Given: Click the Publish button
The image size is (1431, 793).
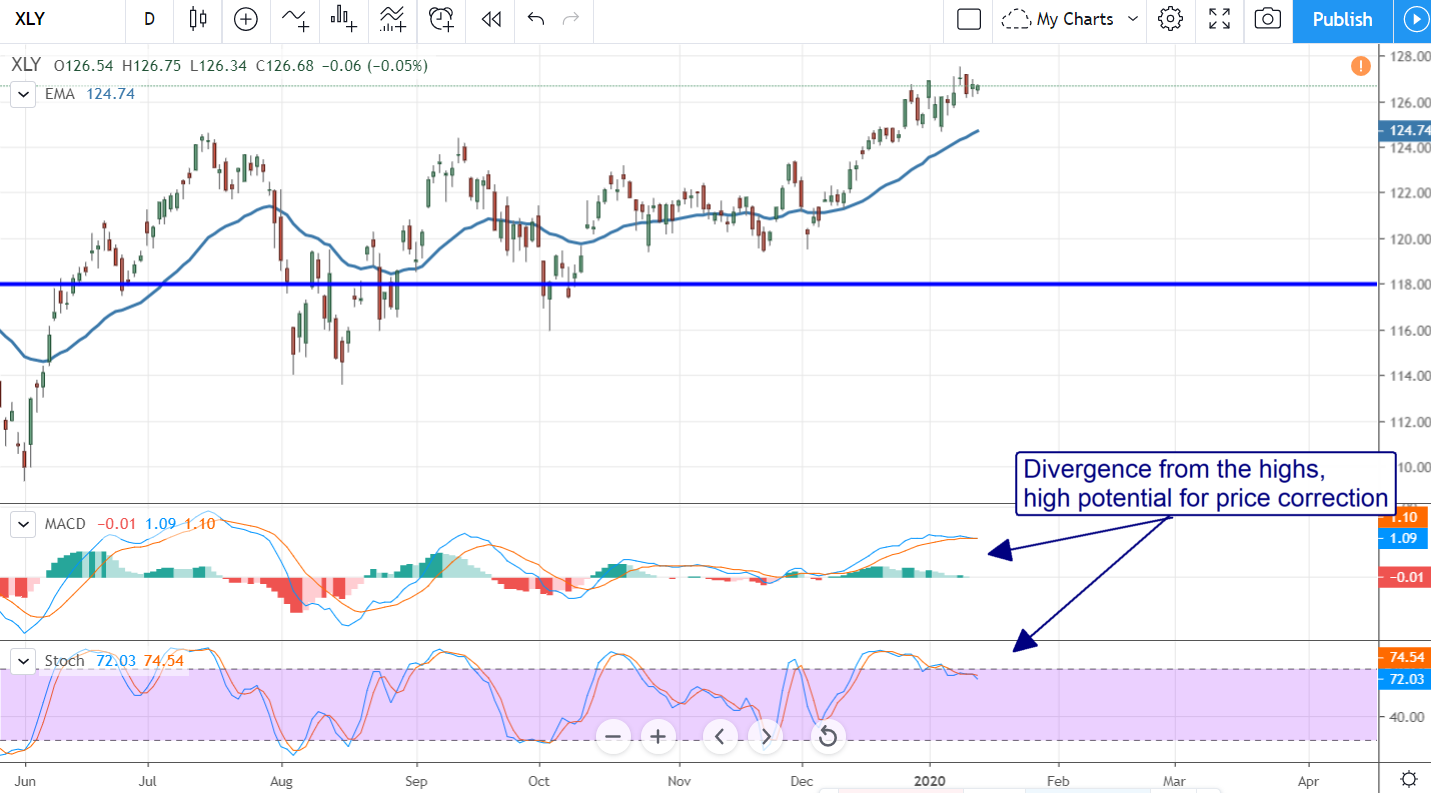Looking at the screenshot, I should tap(1342, 20).
